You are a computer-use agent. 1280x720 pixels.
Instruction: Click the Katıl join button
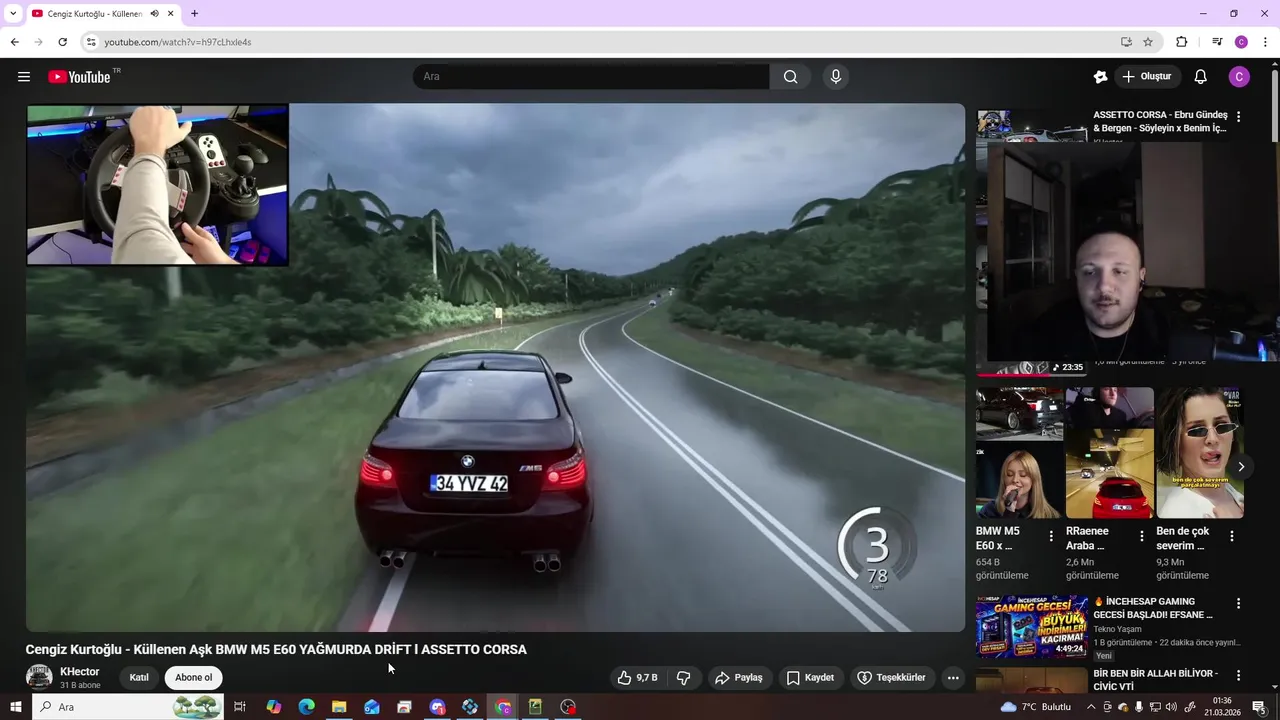(x=139, y=678)
